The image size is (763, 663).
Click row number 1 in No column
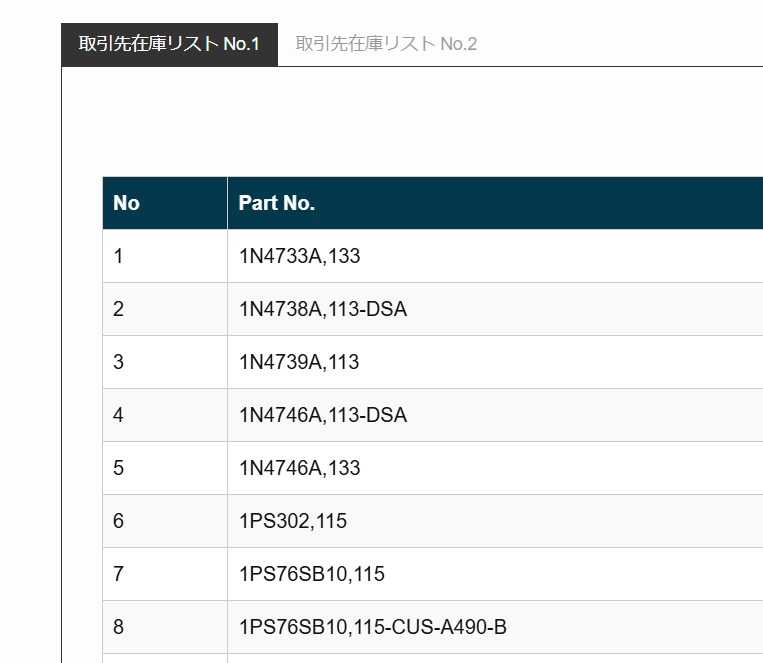tap(118, 256)
